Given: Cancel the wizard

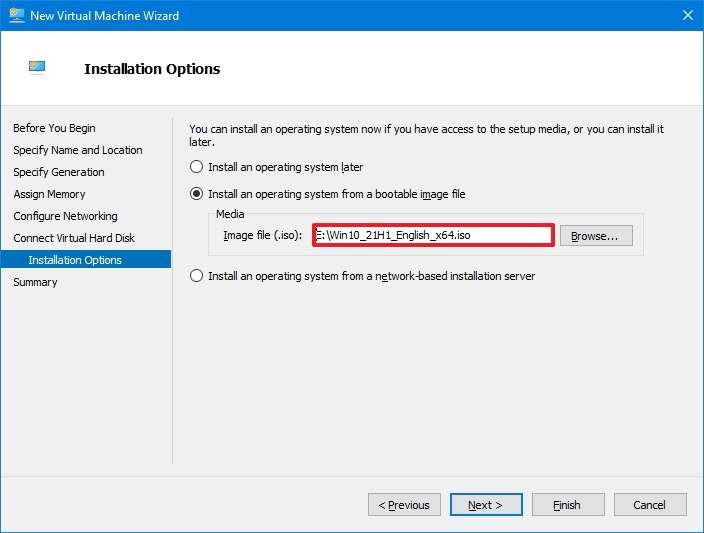Looking at the screenshot, I should 650,505.
